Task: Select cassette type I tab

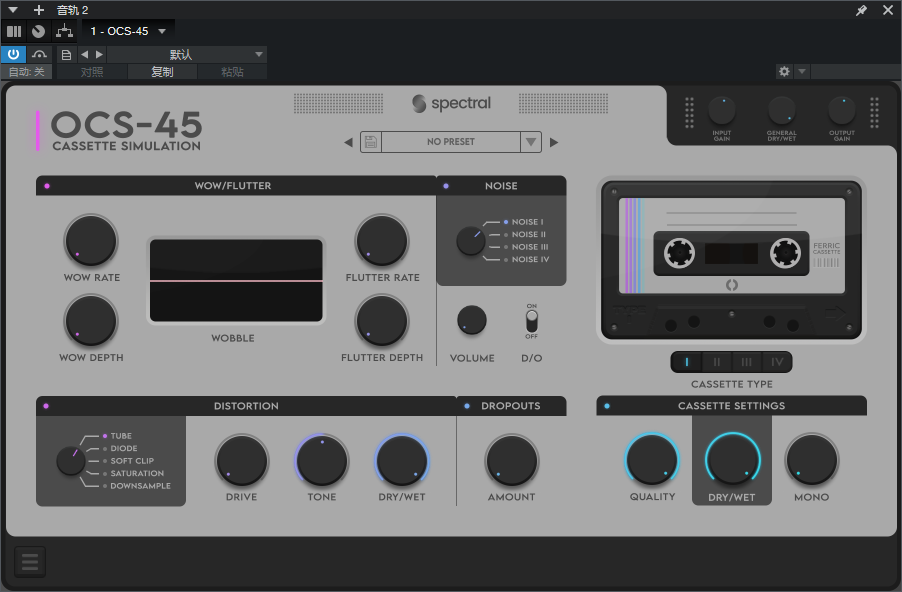Action: pyautogui.click(x=687, y=362)
